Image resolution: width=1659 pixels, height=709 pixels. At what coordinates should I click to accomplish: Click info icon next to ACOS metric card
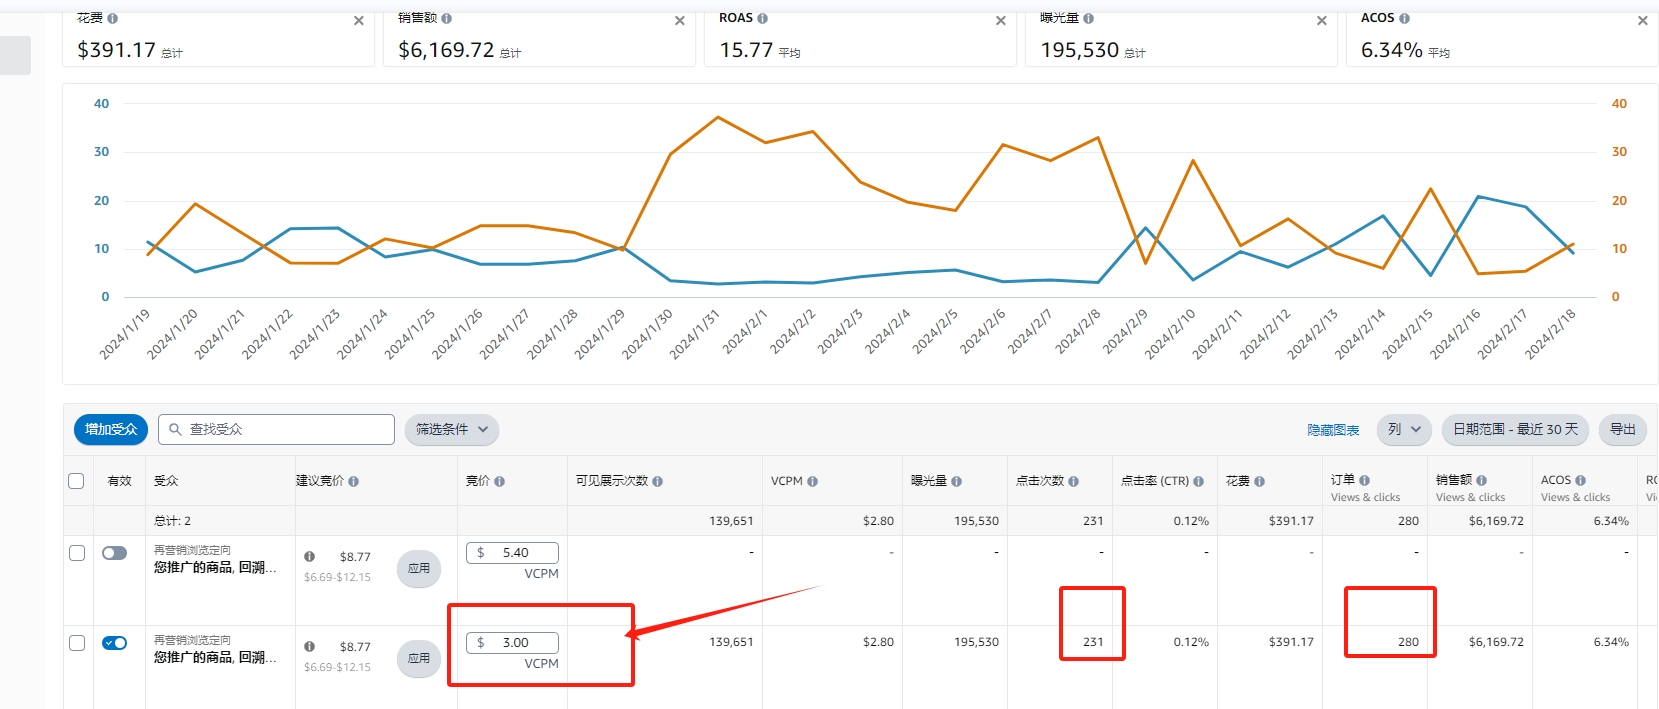pos(1405,18)
